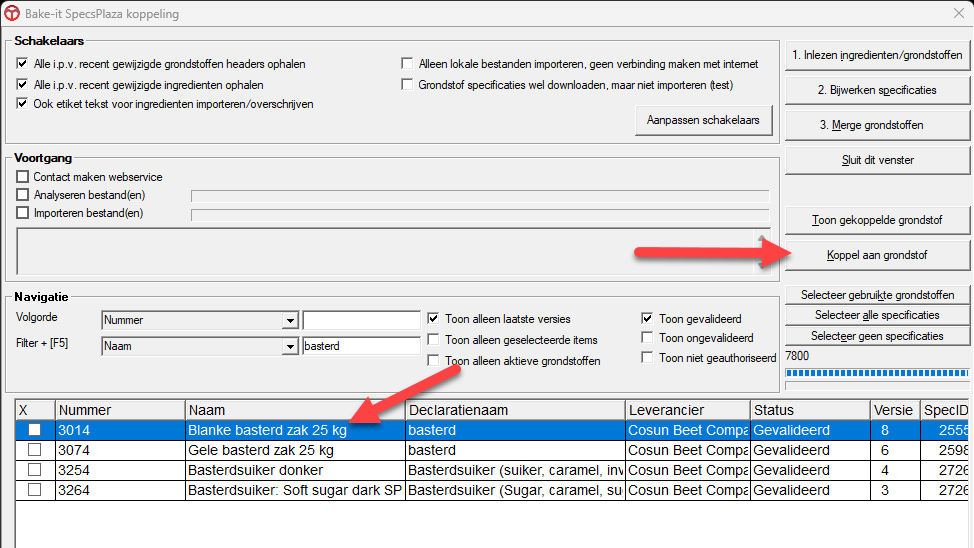The image size is (974, 548).
Task: Sort by the 'Status' column header
Action: click(810, 410)
